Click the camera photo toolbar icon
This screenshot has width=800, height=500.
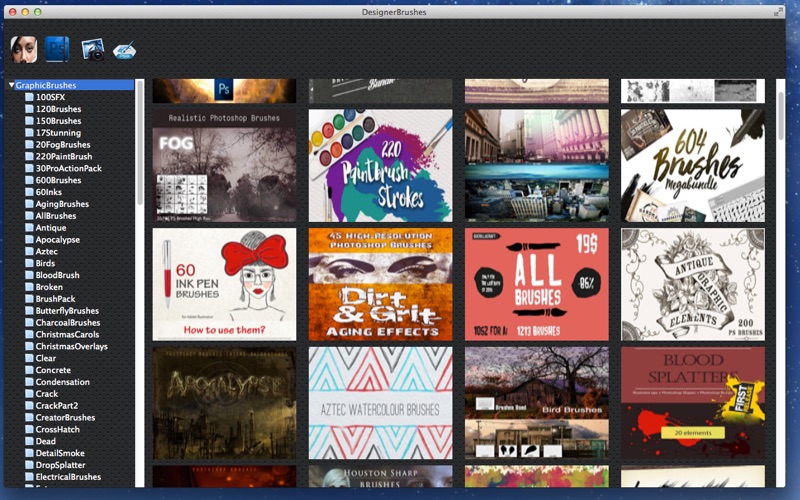tap(93, 50)
